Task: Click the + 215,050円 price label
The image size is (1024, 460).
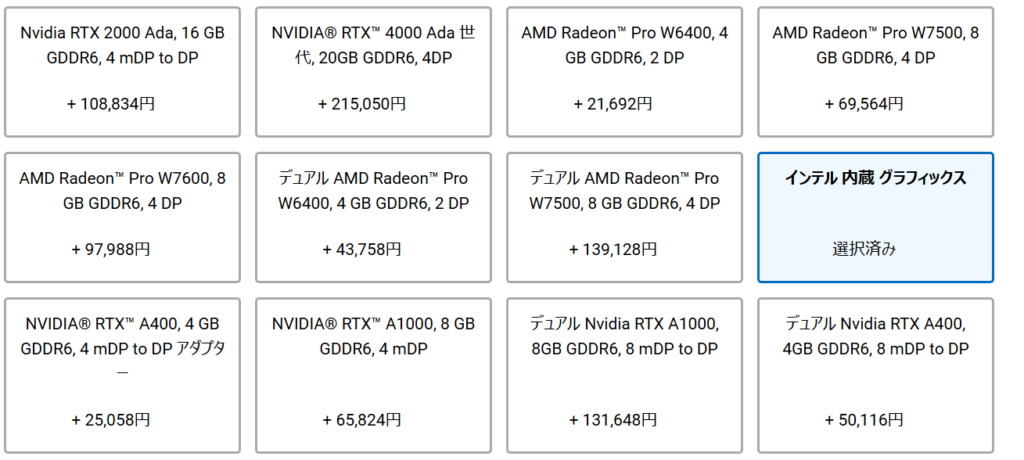Action: coord(362,103)
